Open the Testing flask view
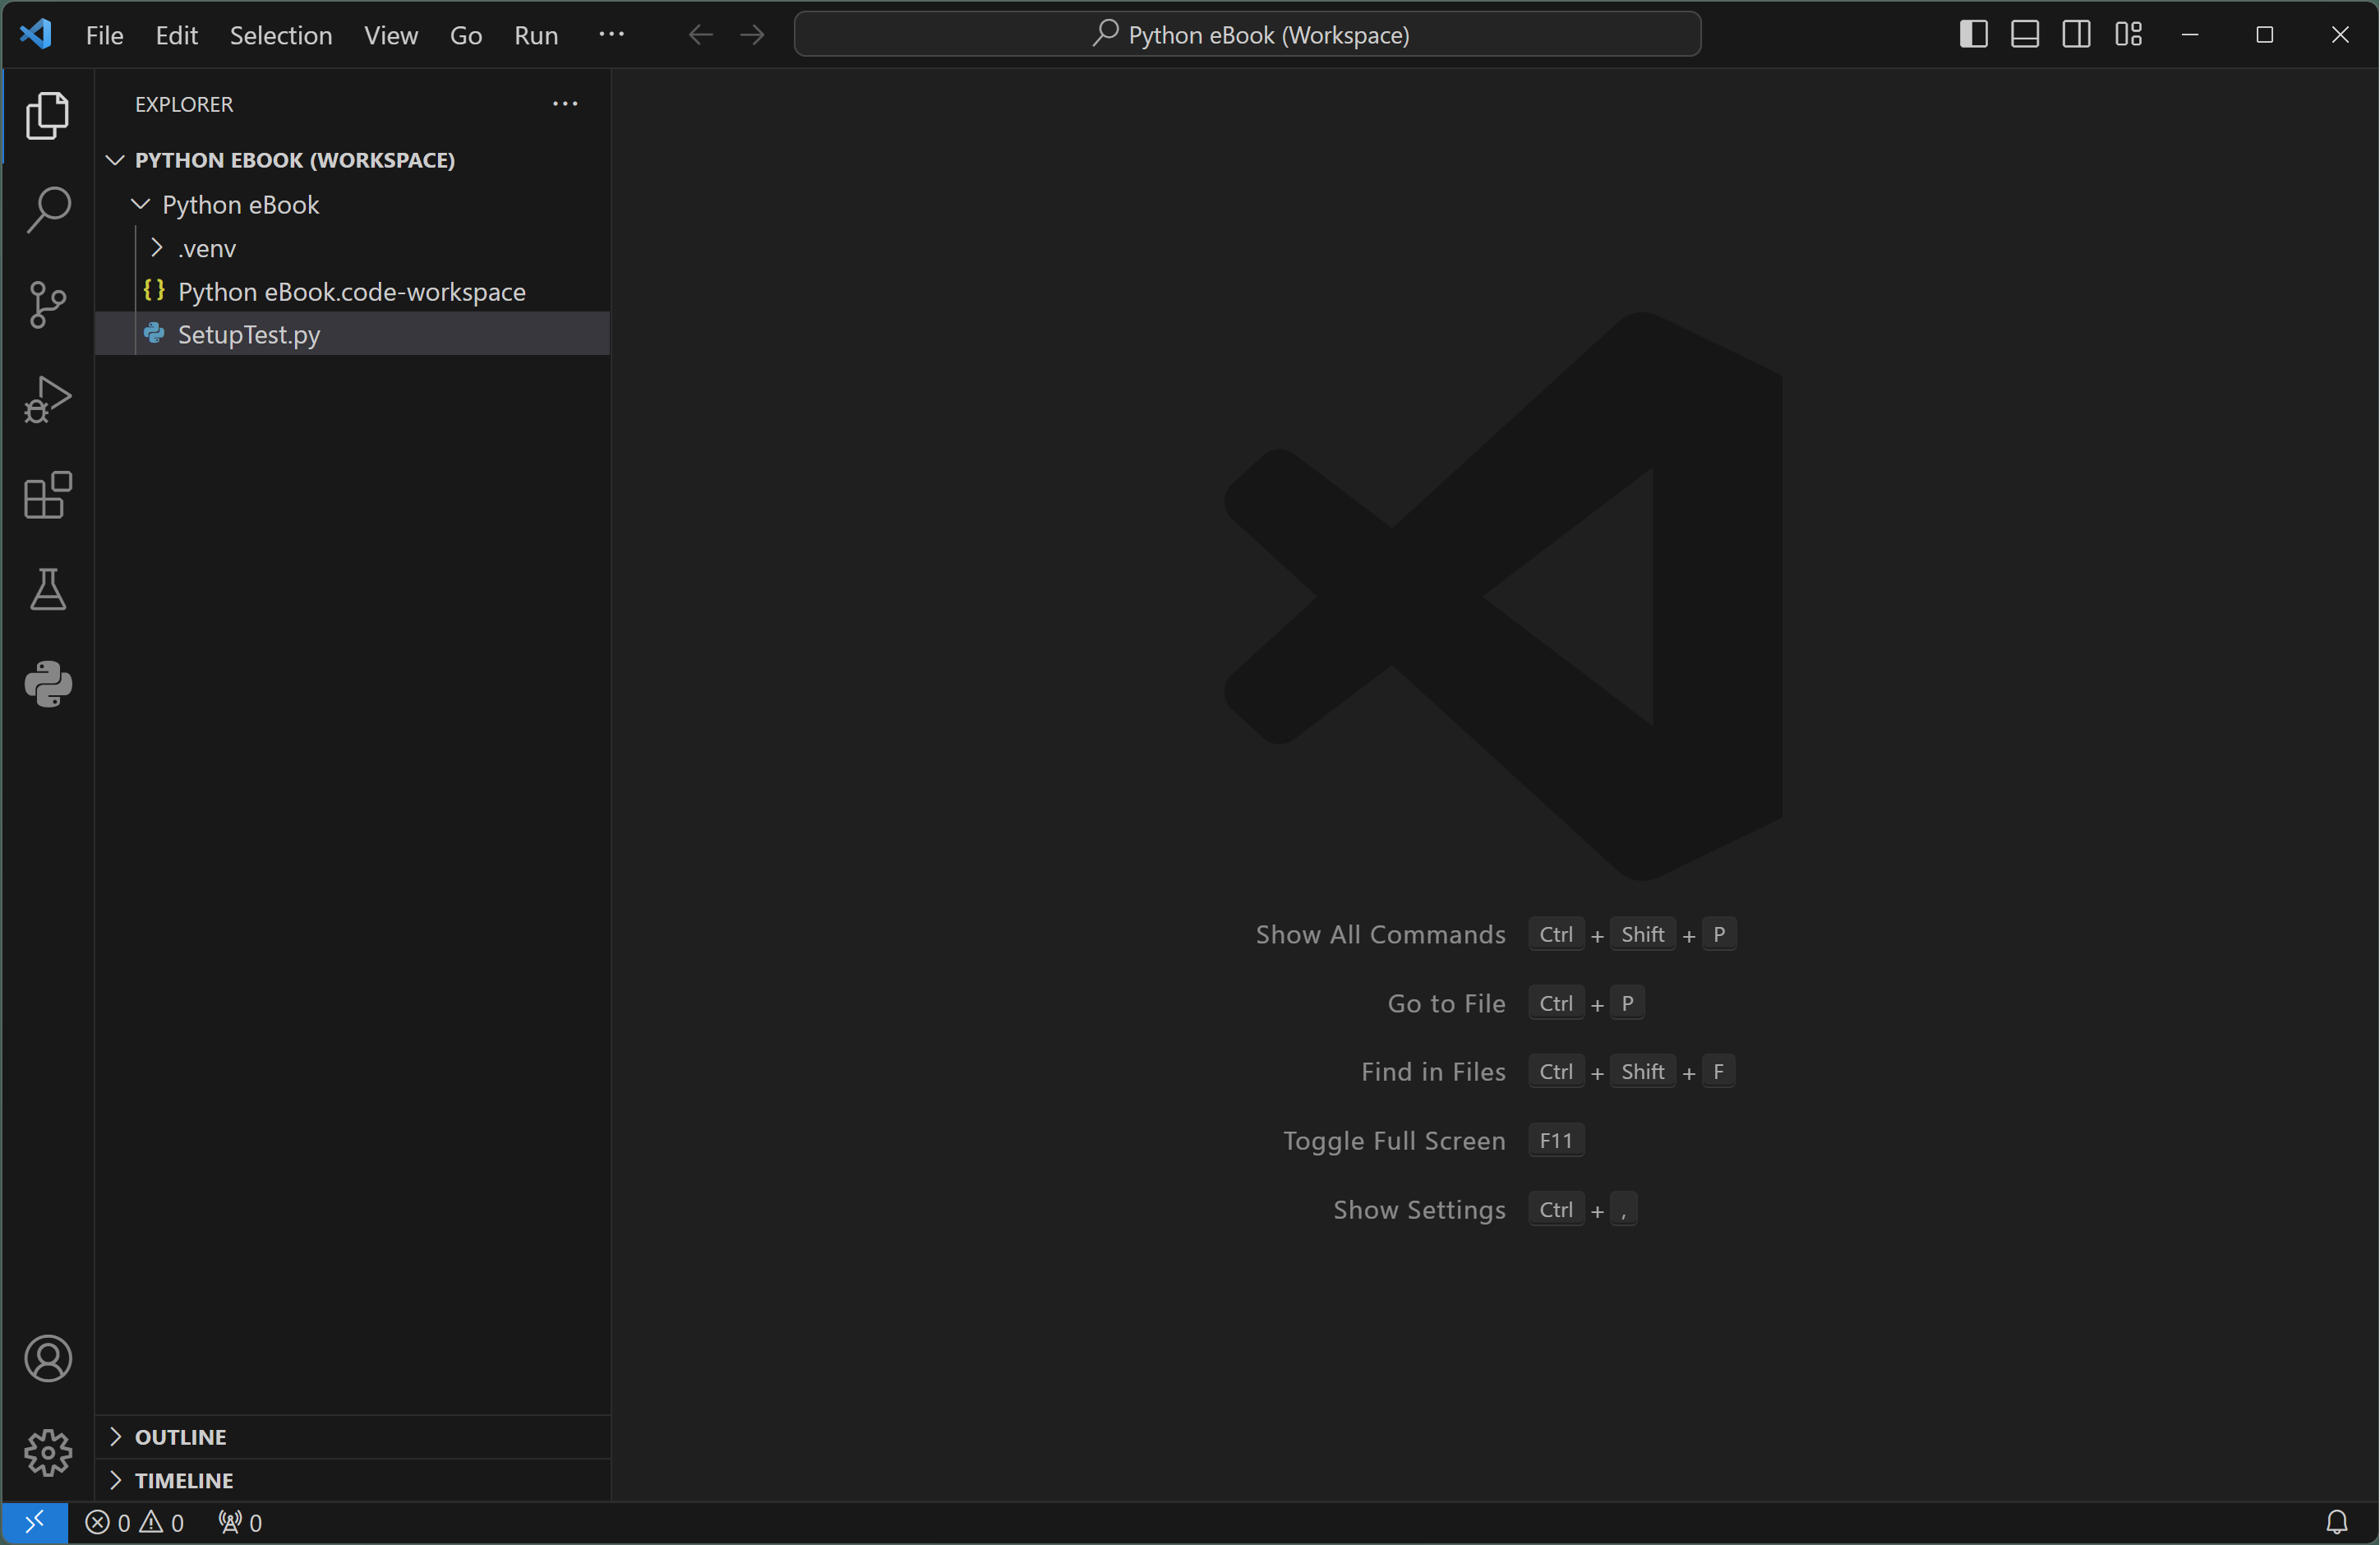 (x=47, y=589)
